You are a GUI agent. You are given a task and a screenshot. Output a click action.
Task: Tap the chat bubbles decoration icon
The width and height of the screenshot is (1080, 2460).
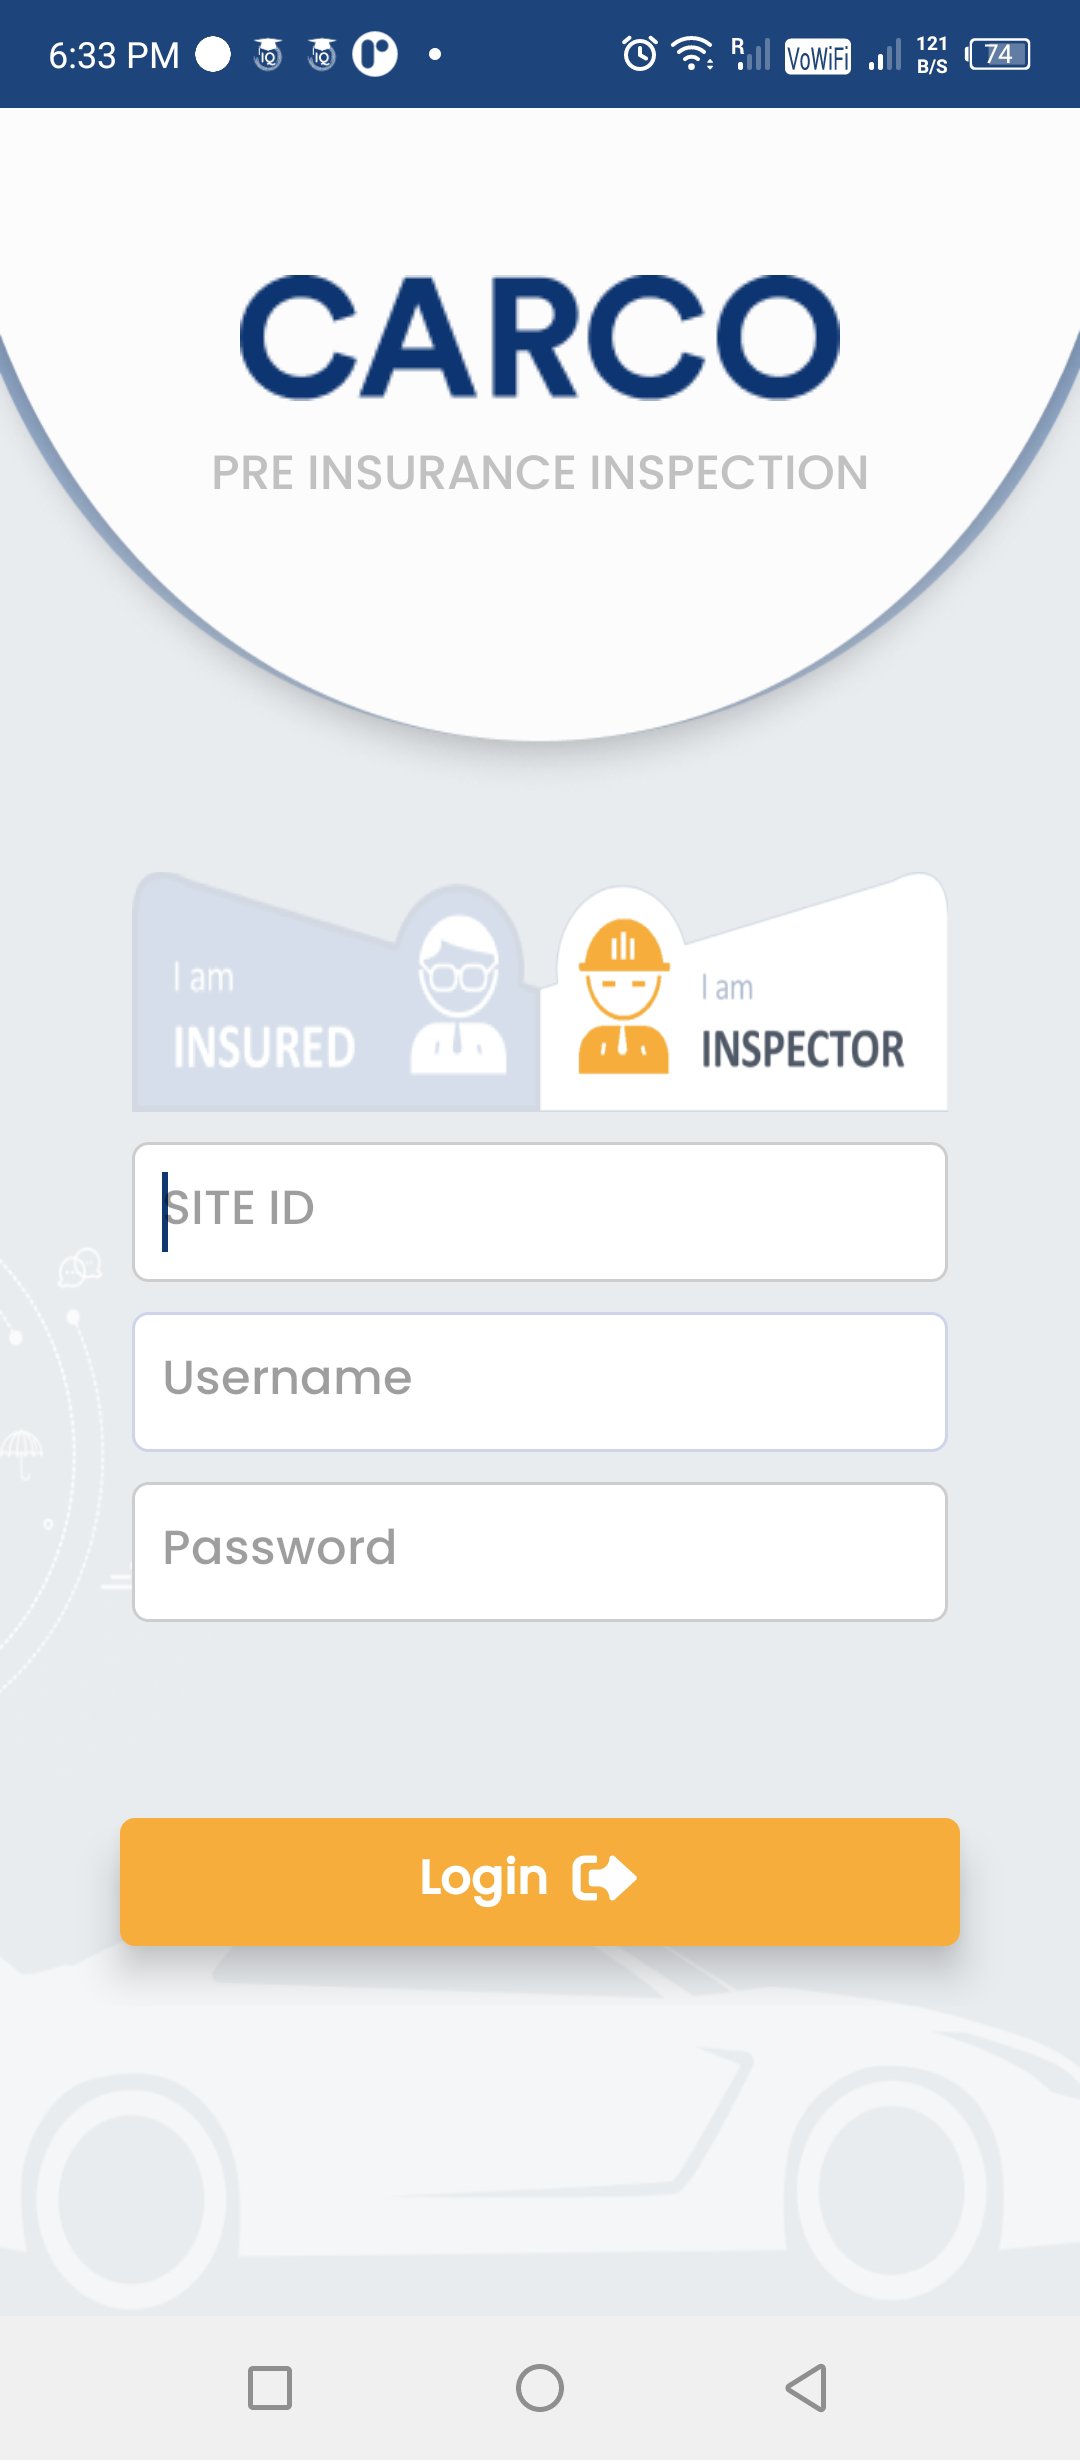(80, 1267)
